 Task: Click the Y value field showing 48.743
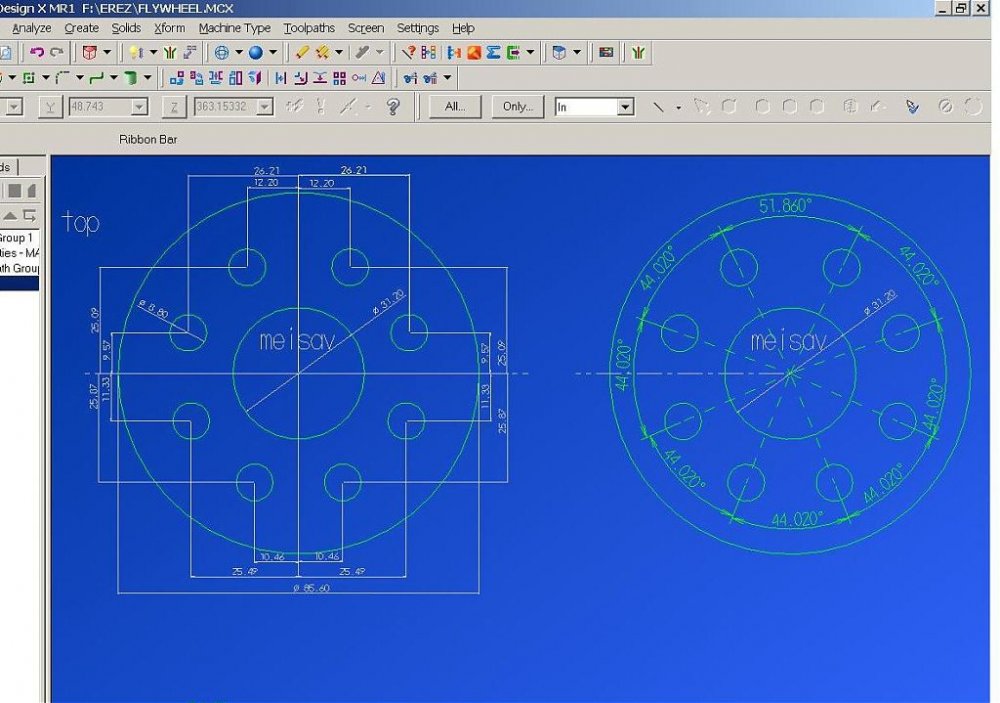point(100,107)
